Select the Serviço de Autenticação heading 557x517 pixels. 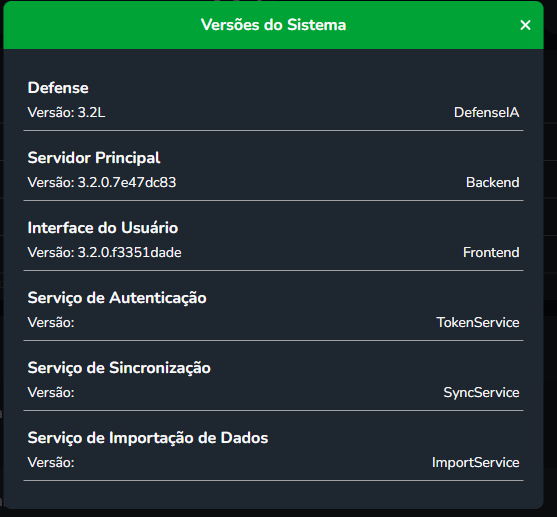(x=117, y=298)
